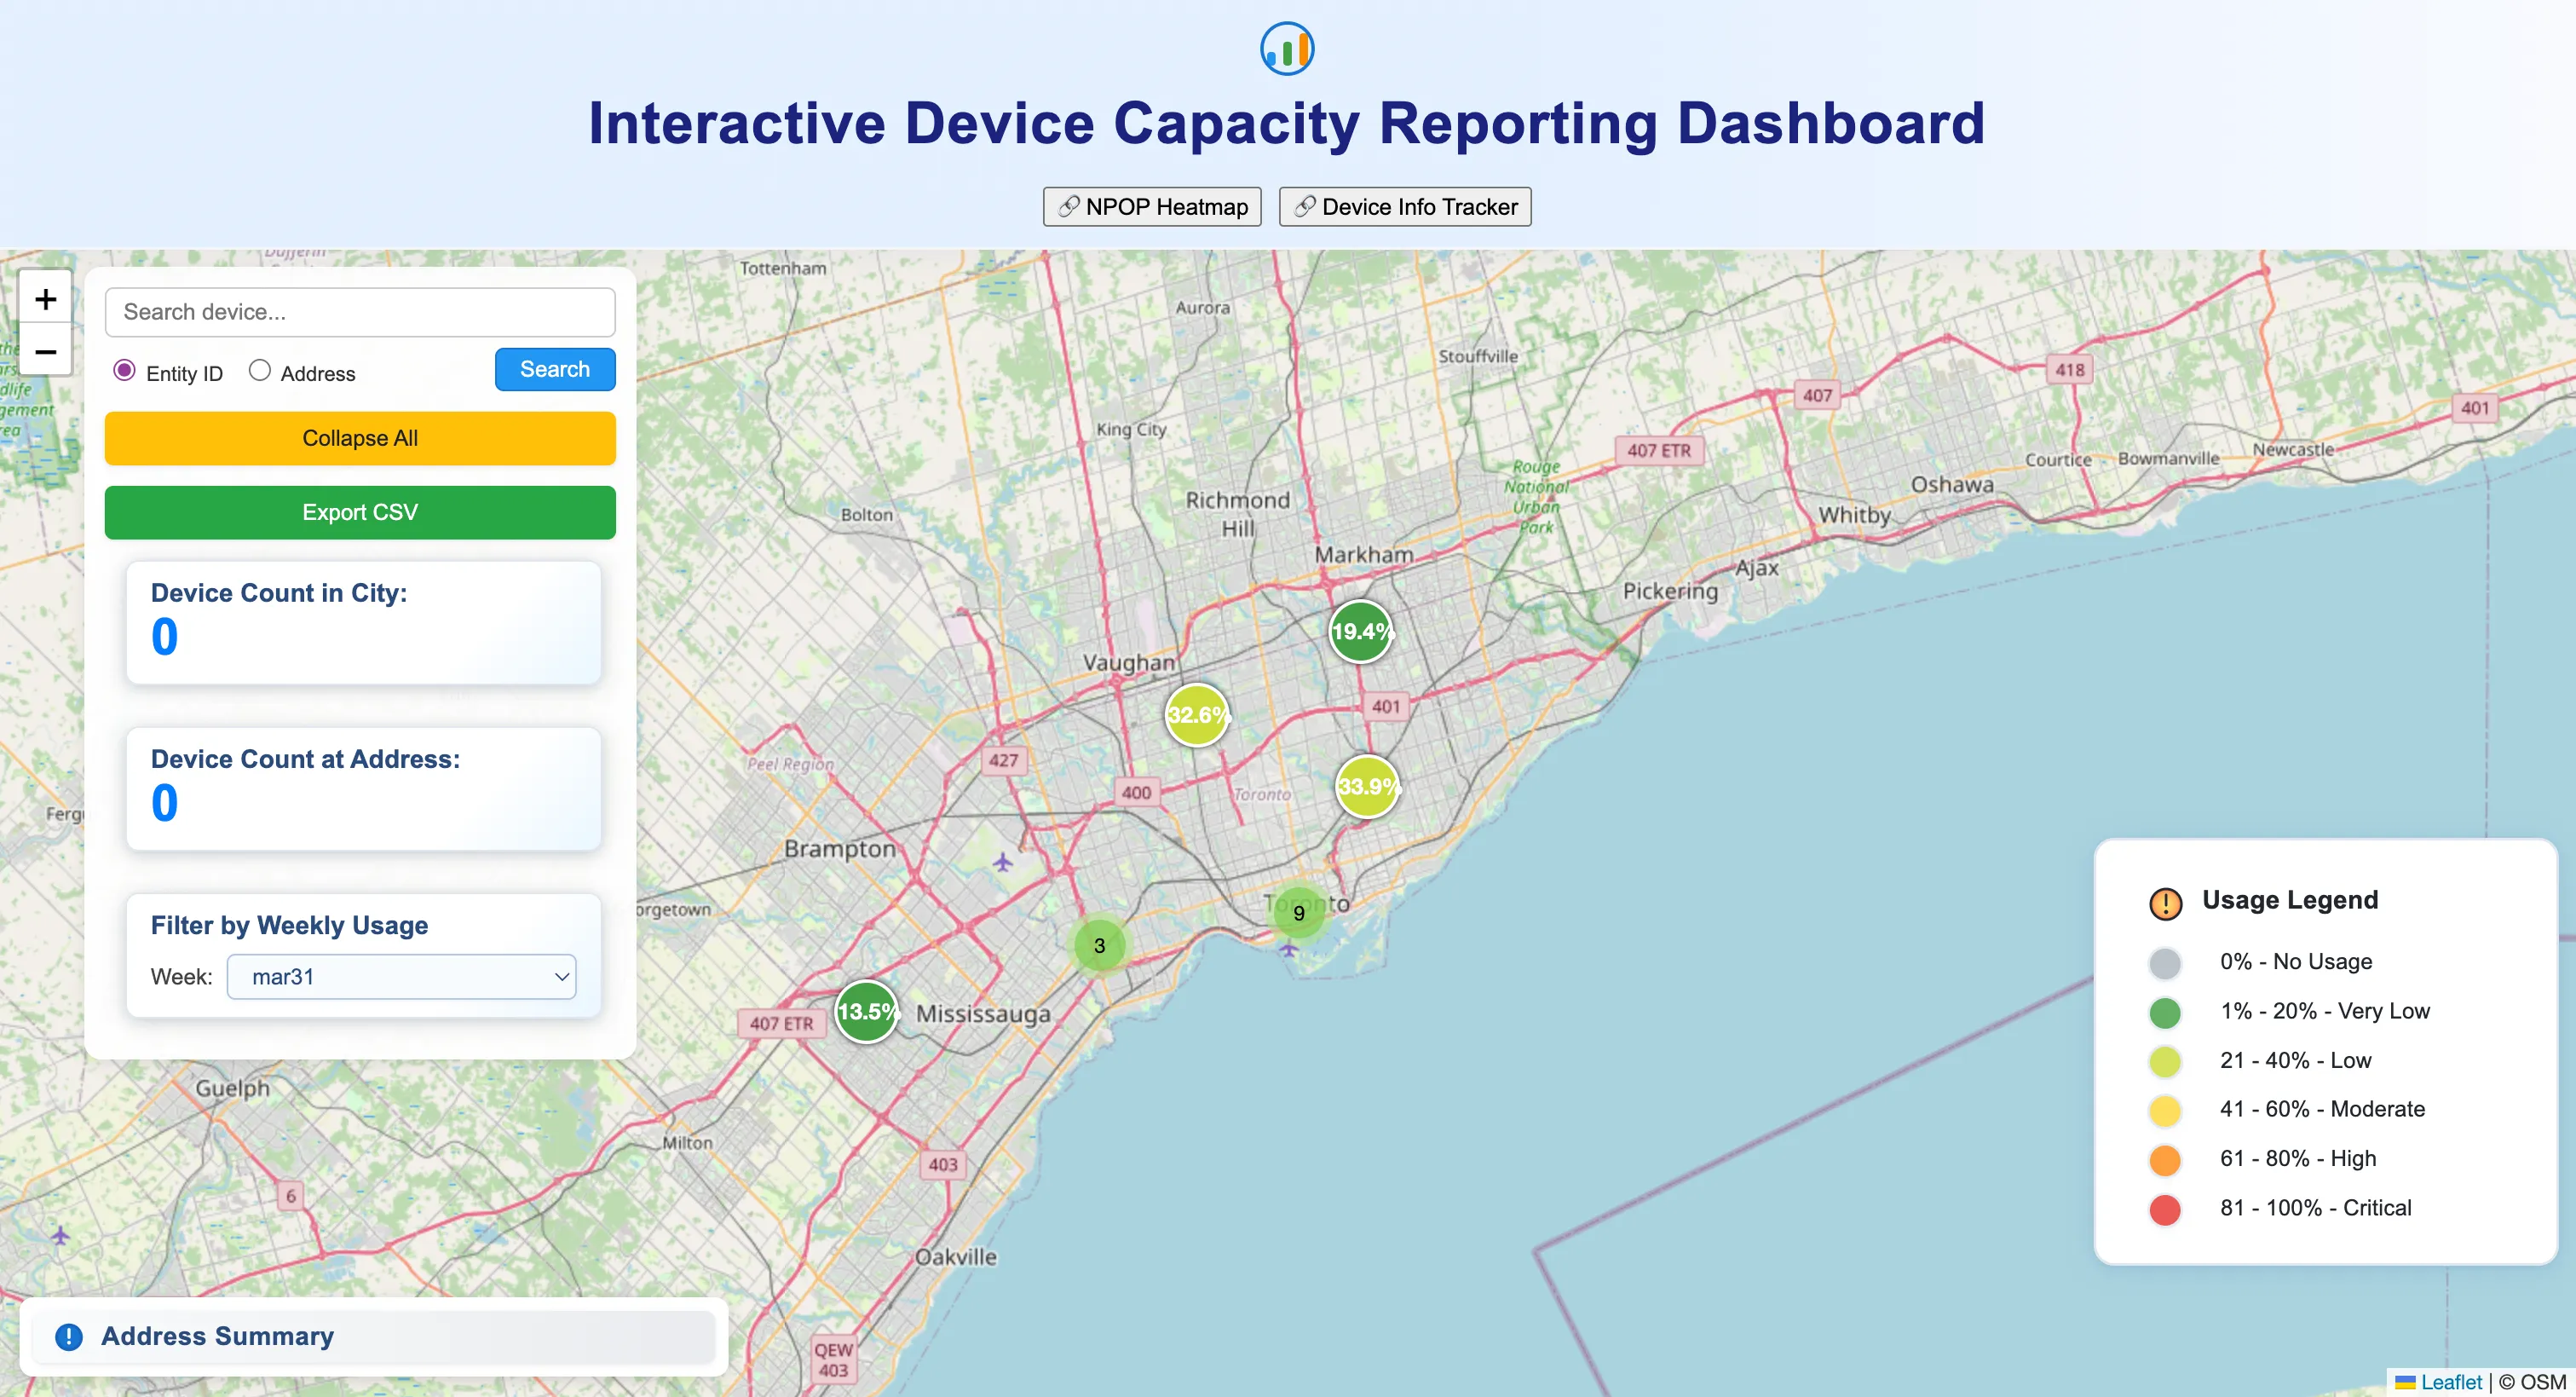Click the Search button
This screenshot has width=2576, height=1397.
554,369
